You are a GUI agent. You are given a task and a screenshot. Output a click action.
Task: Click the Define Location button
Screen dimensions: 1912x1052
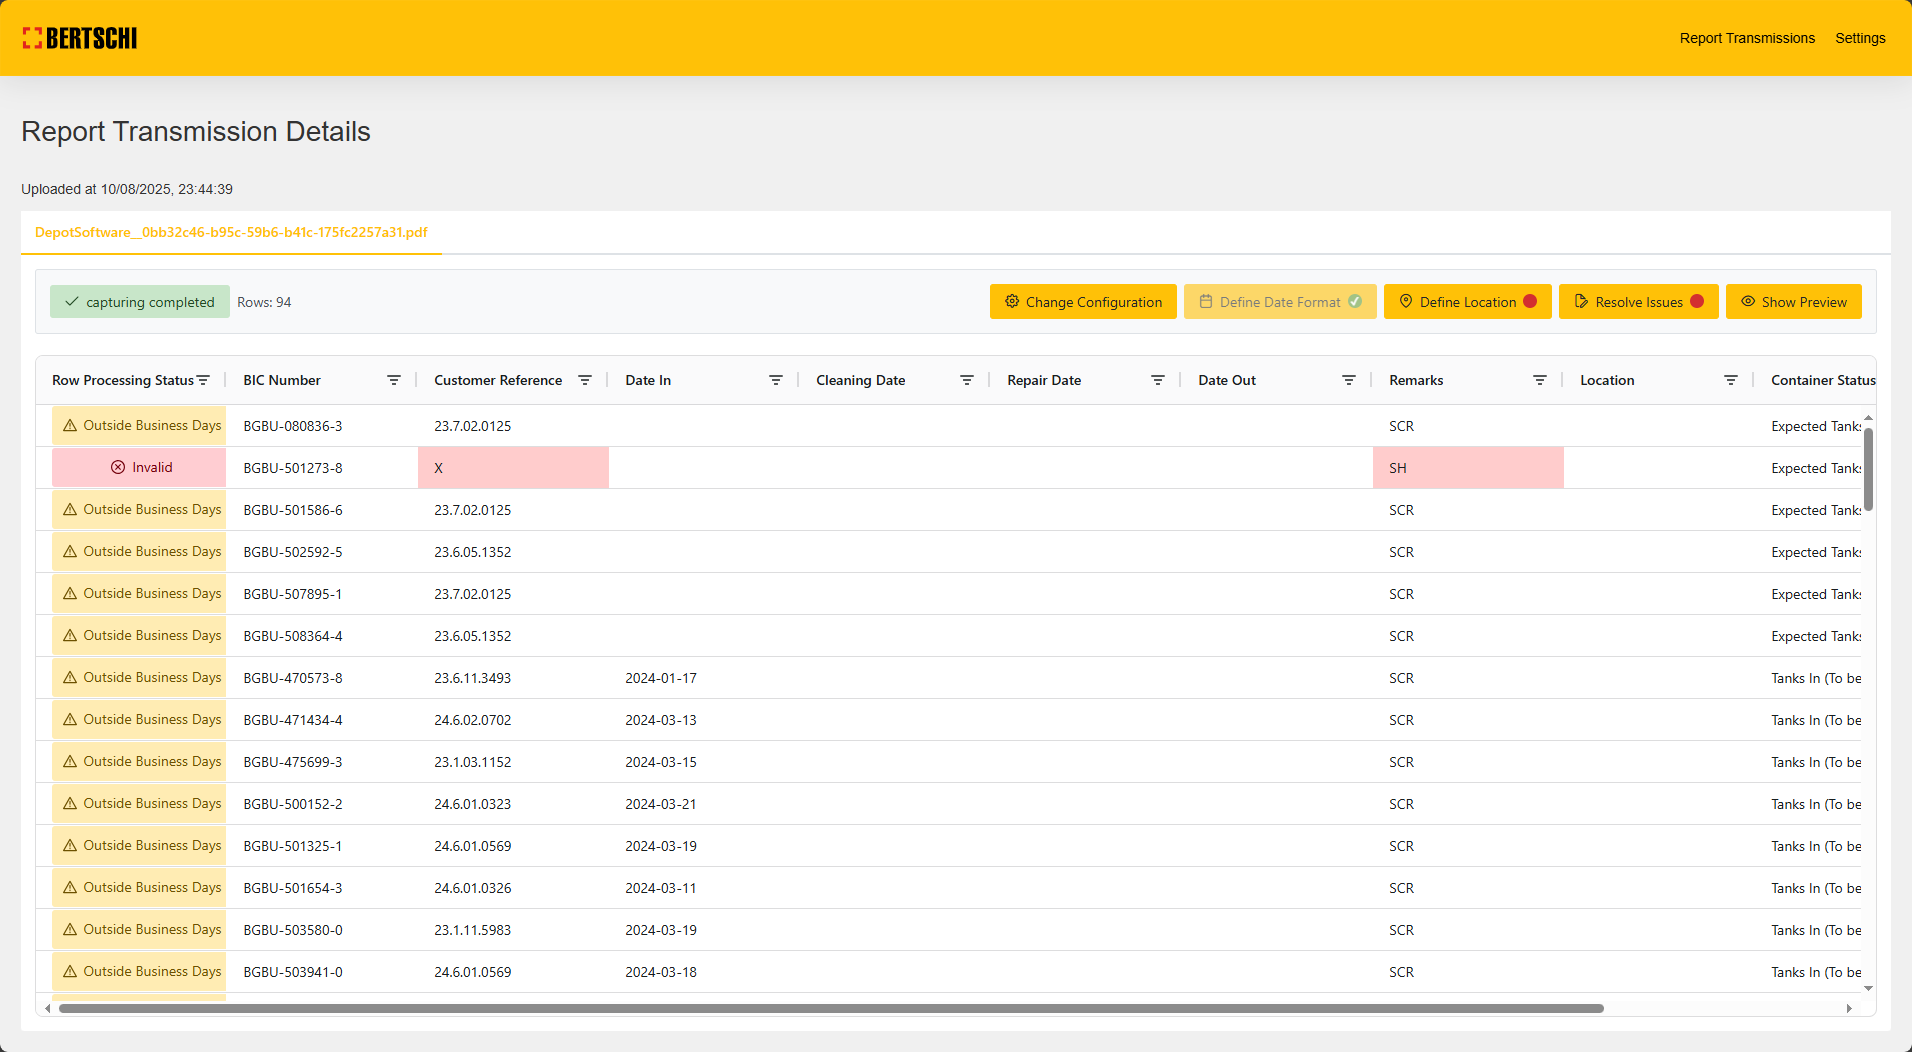[1467, 302]
